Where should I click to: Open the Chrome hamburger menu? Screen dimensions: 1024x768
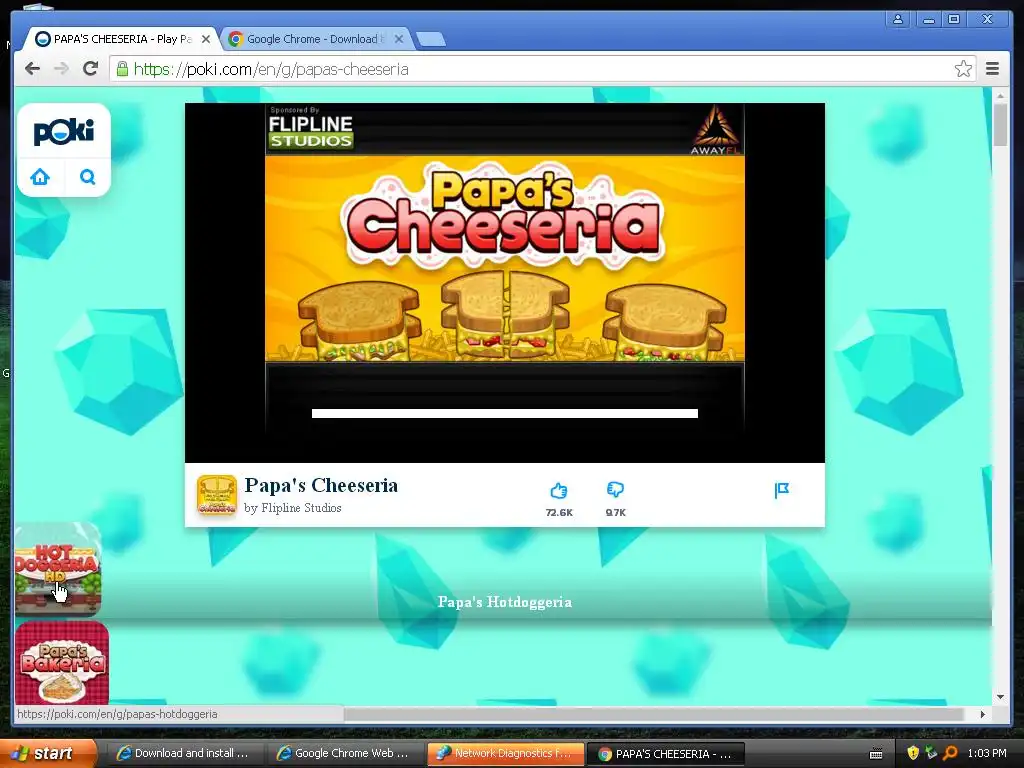992,69
